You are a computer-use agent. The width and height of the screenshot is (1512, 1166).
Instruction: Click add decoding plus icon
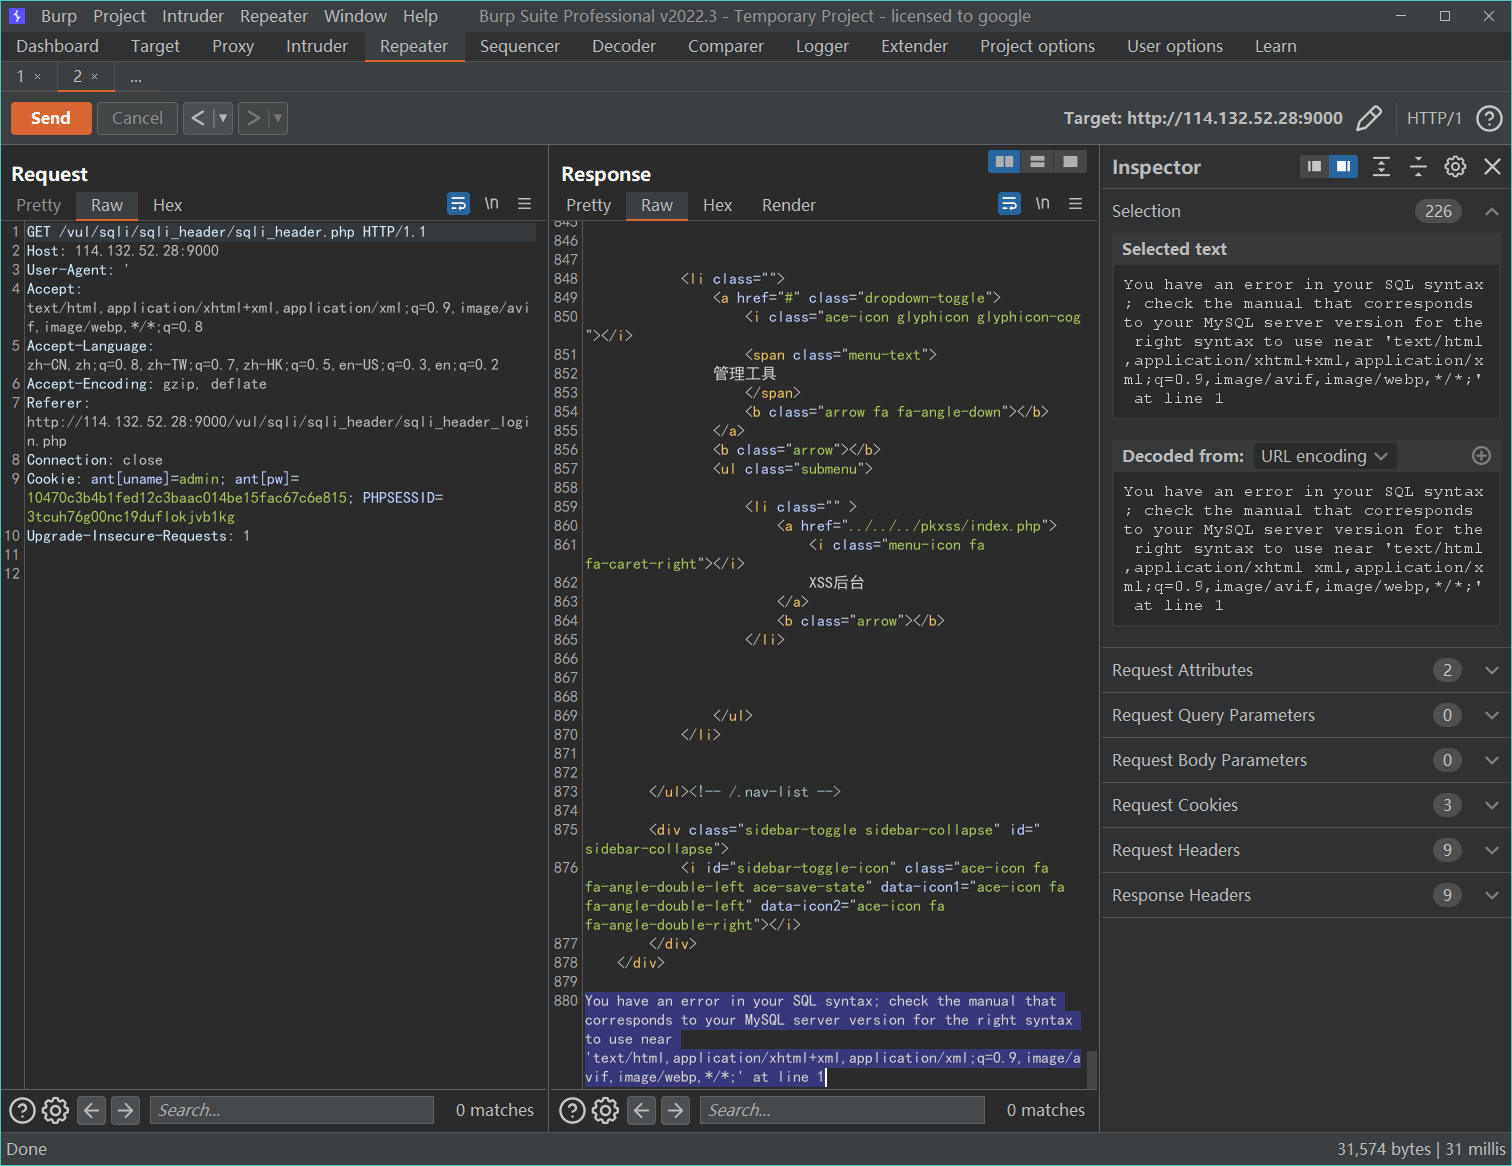pyautogui.click(x=1482, y=456)
